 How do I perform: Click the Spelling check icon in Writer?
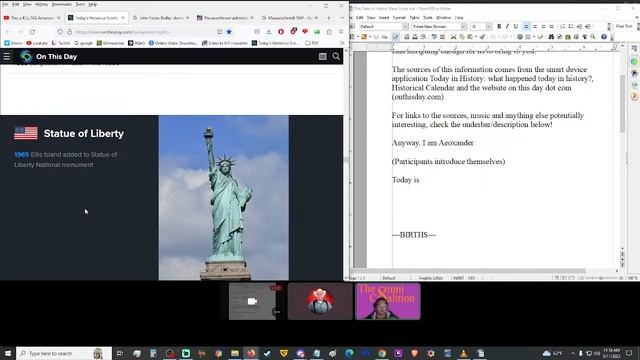click(434, 37)
